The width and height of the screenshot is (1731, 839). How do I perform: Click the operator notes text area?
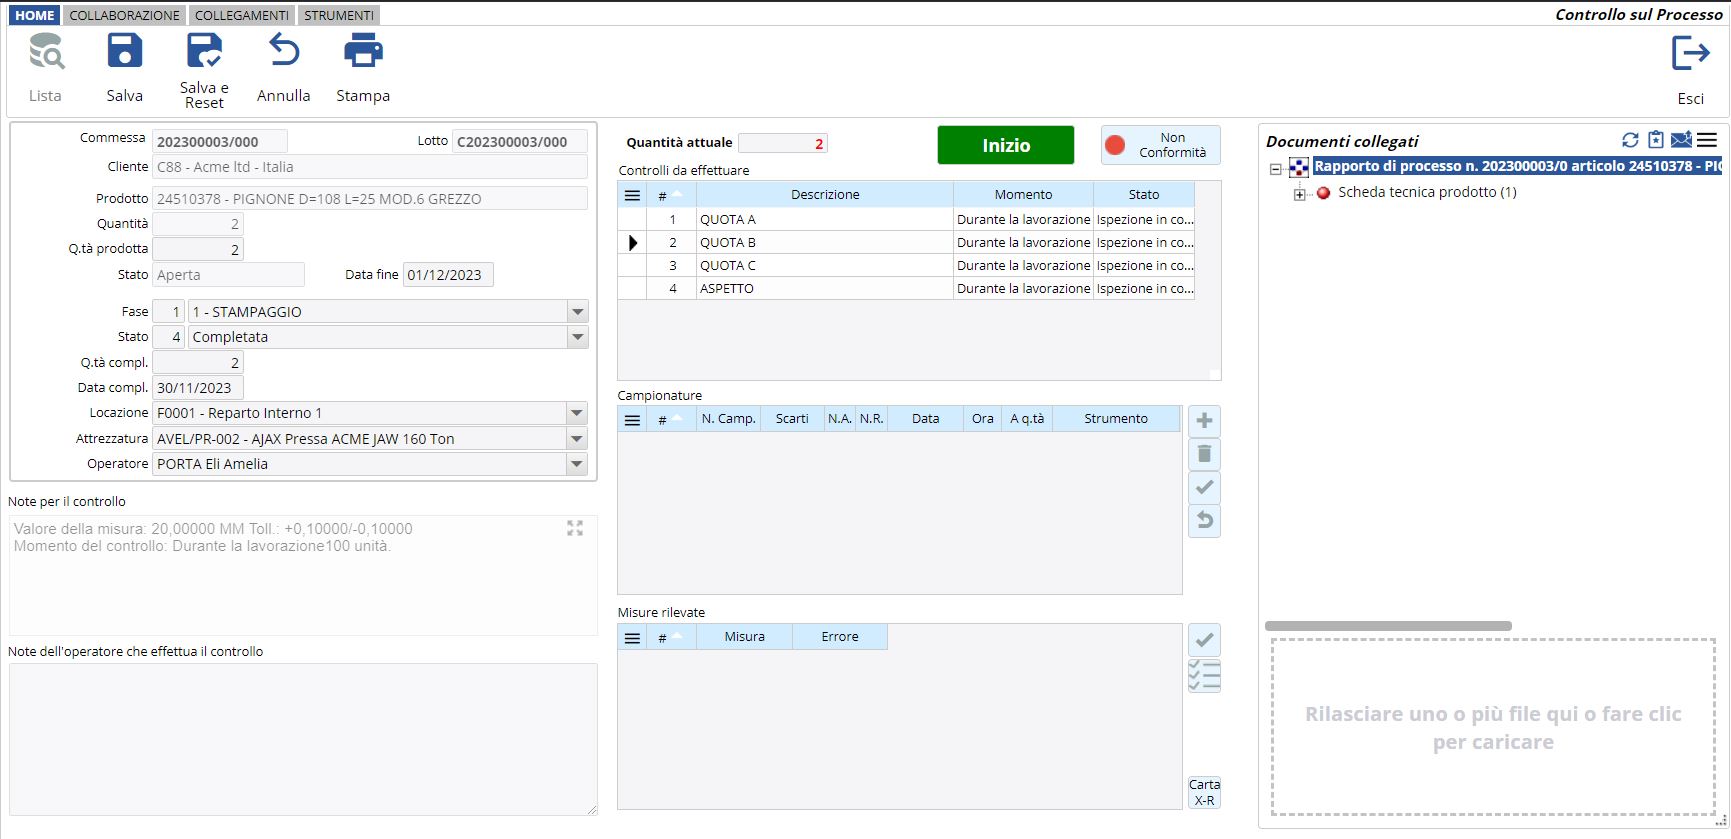coord(303,739)
